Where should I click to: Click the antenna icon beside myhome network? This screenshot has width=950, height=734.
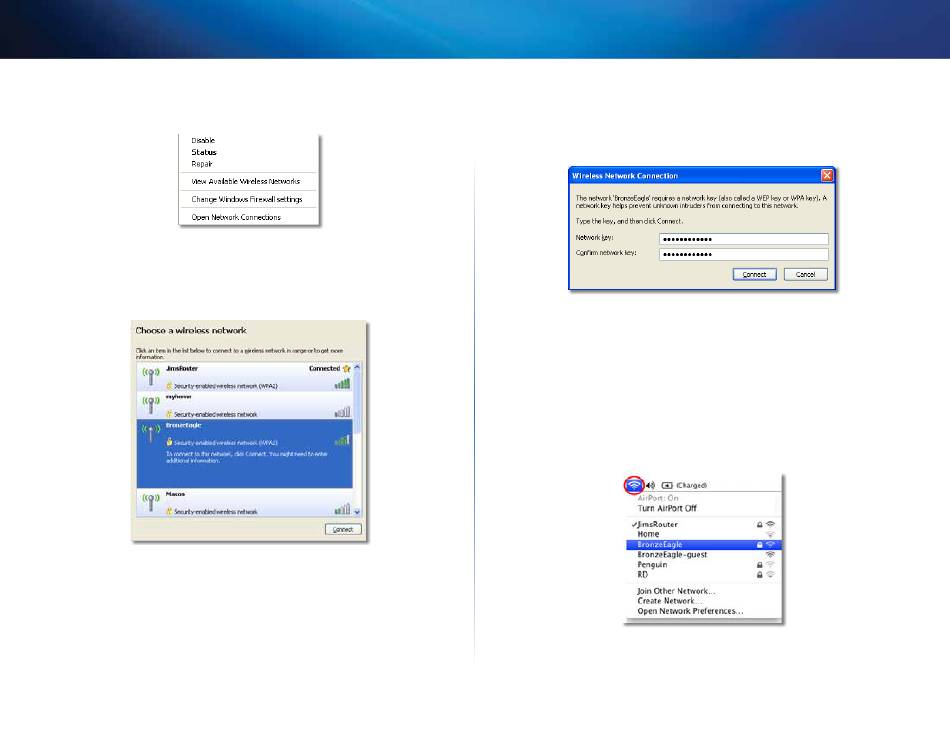150,404
